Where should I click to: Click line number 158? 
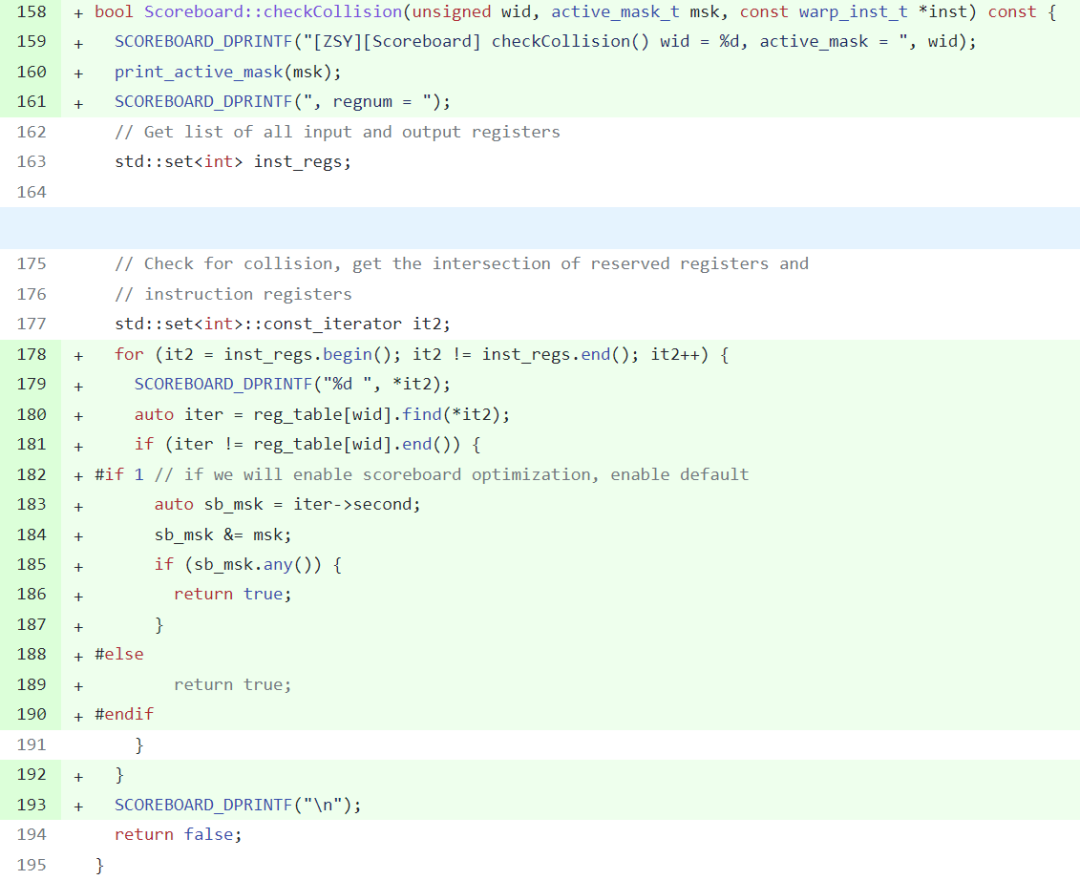tap(32, 12)
